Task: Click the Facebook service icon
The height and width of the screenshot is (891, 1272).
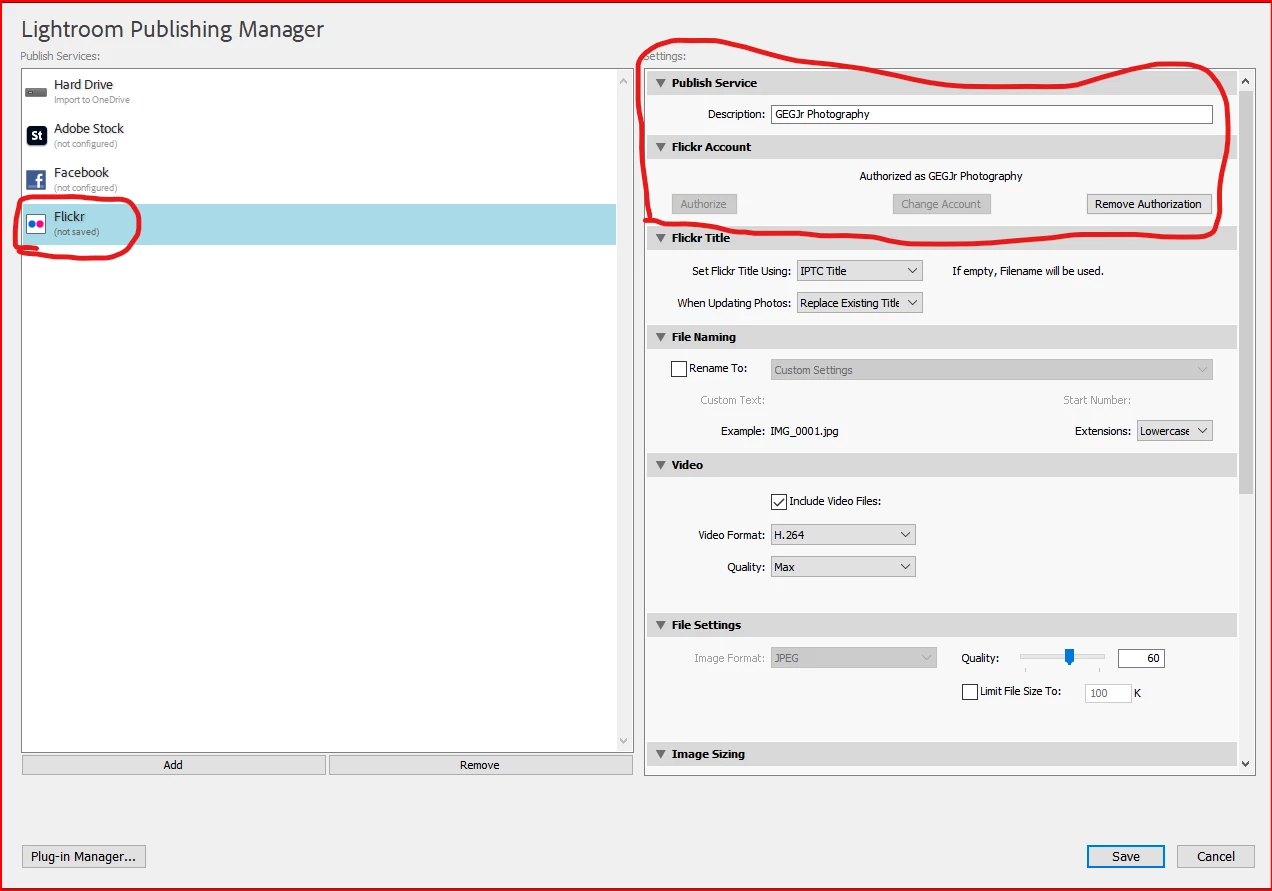Action: tap(36, 180)
